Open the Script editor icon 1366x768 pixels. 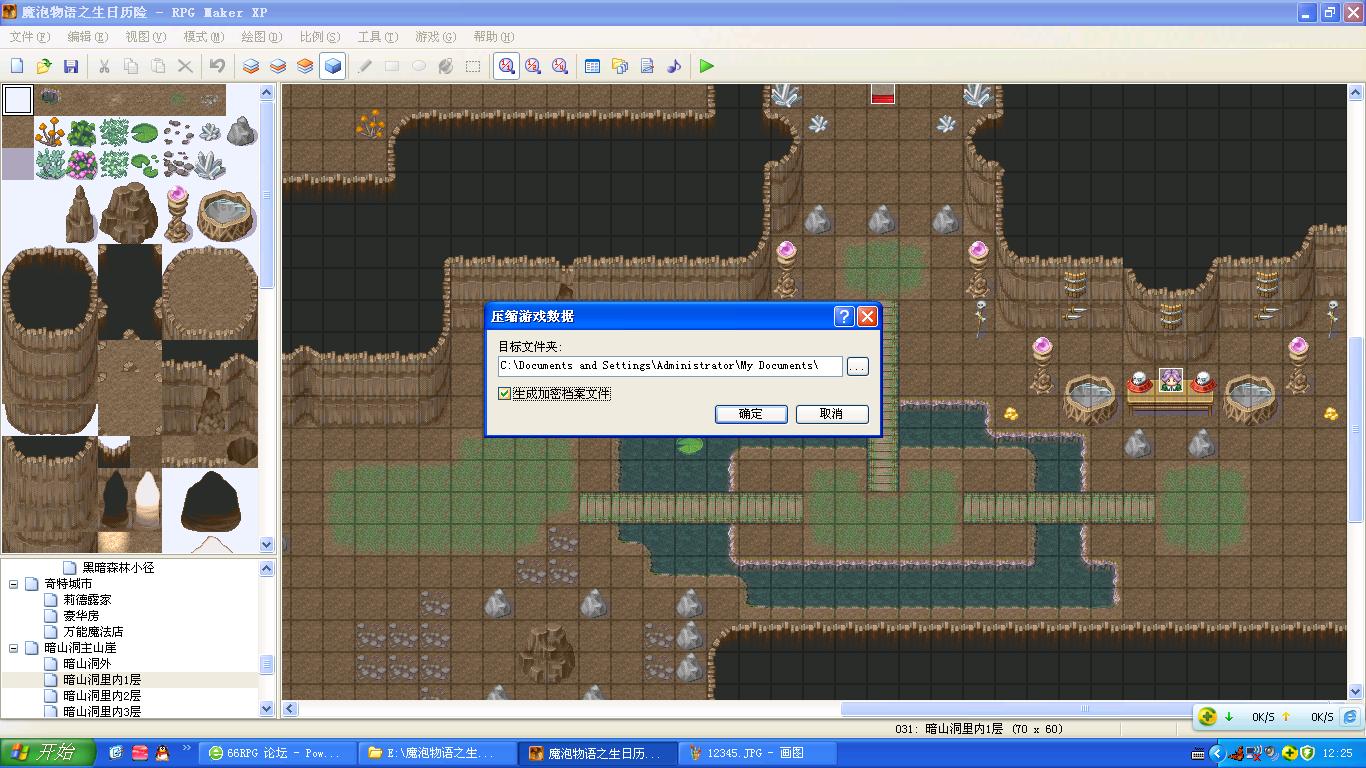point(647,66)
